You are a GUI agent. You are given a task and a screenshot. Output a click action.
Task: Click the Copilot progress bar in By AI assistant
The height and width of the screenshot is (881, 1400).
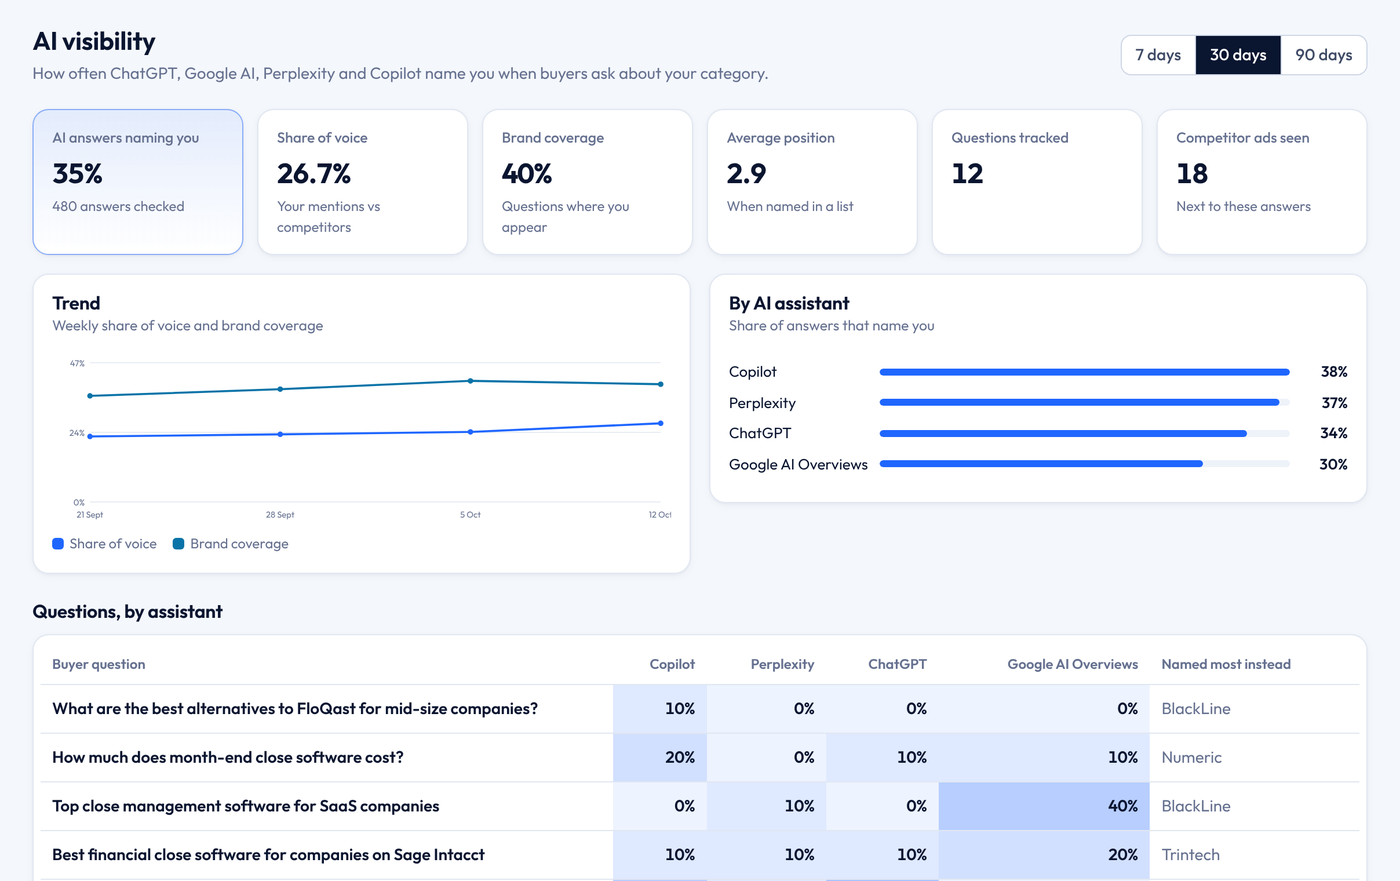(1085, 372)
